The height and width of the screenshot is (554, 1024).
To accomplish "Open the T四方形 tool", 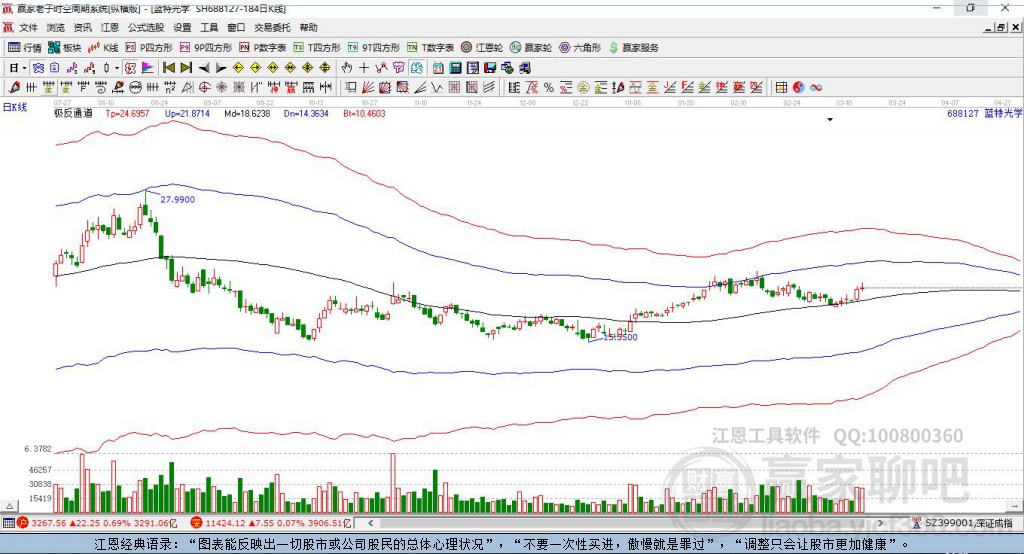I will click(x=317, y=48).
